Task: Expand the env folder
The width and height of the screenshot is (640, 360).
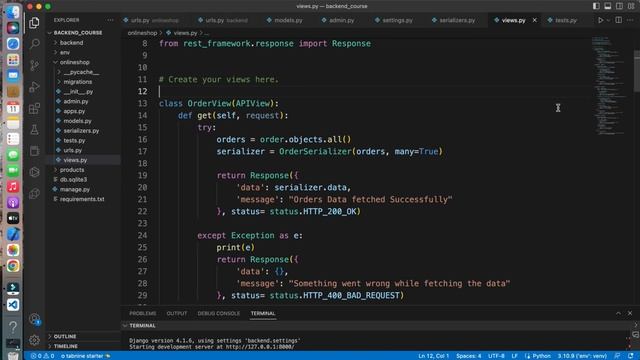Action: (64, 52)
